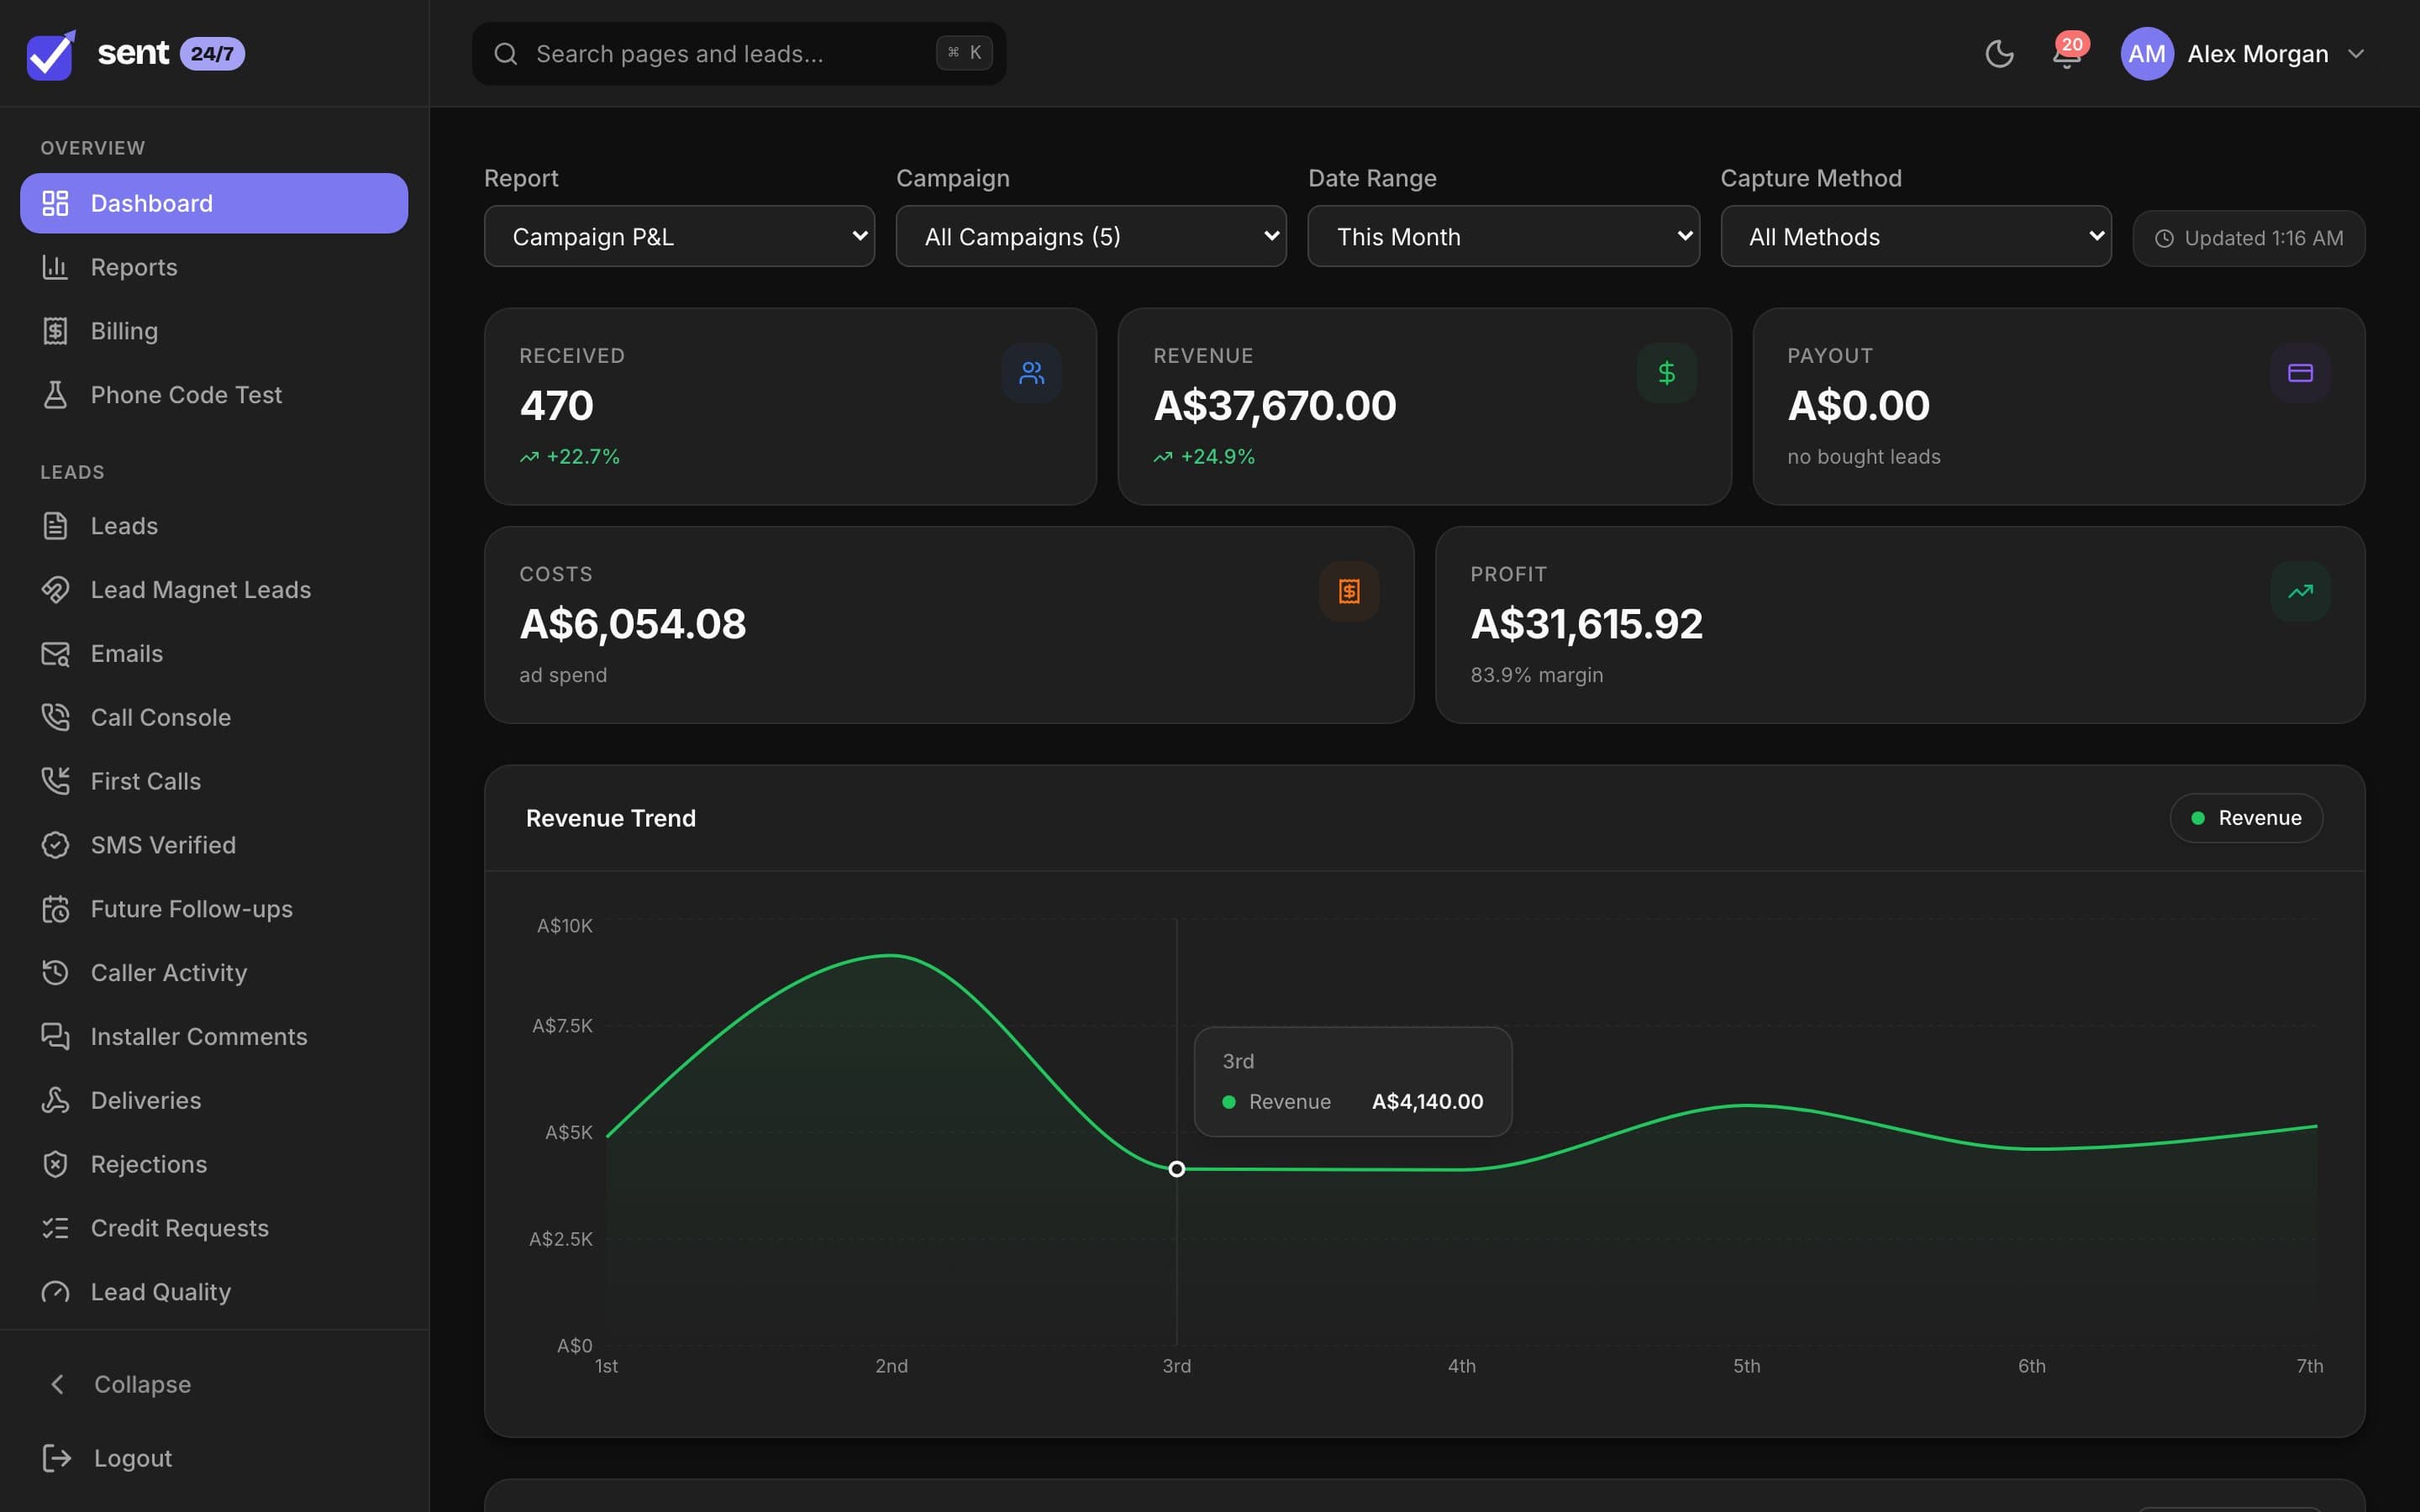Click the Payout card credit-card icon
The height and width of the screenshot is (1512, 2420).
(x=2300, y=373)
